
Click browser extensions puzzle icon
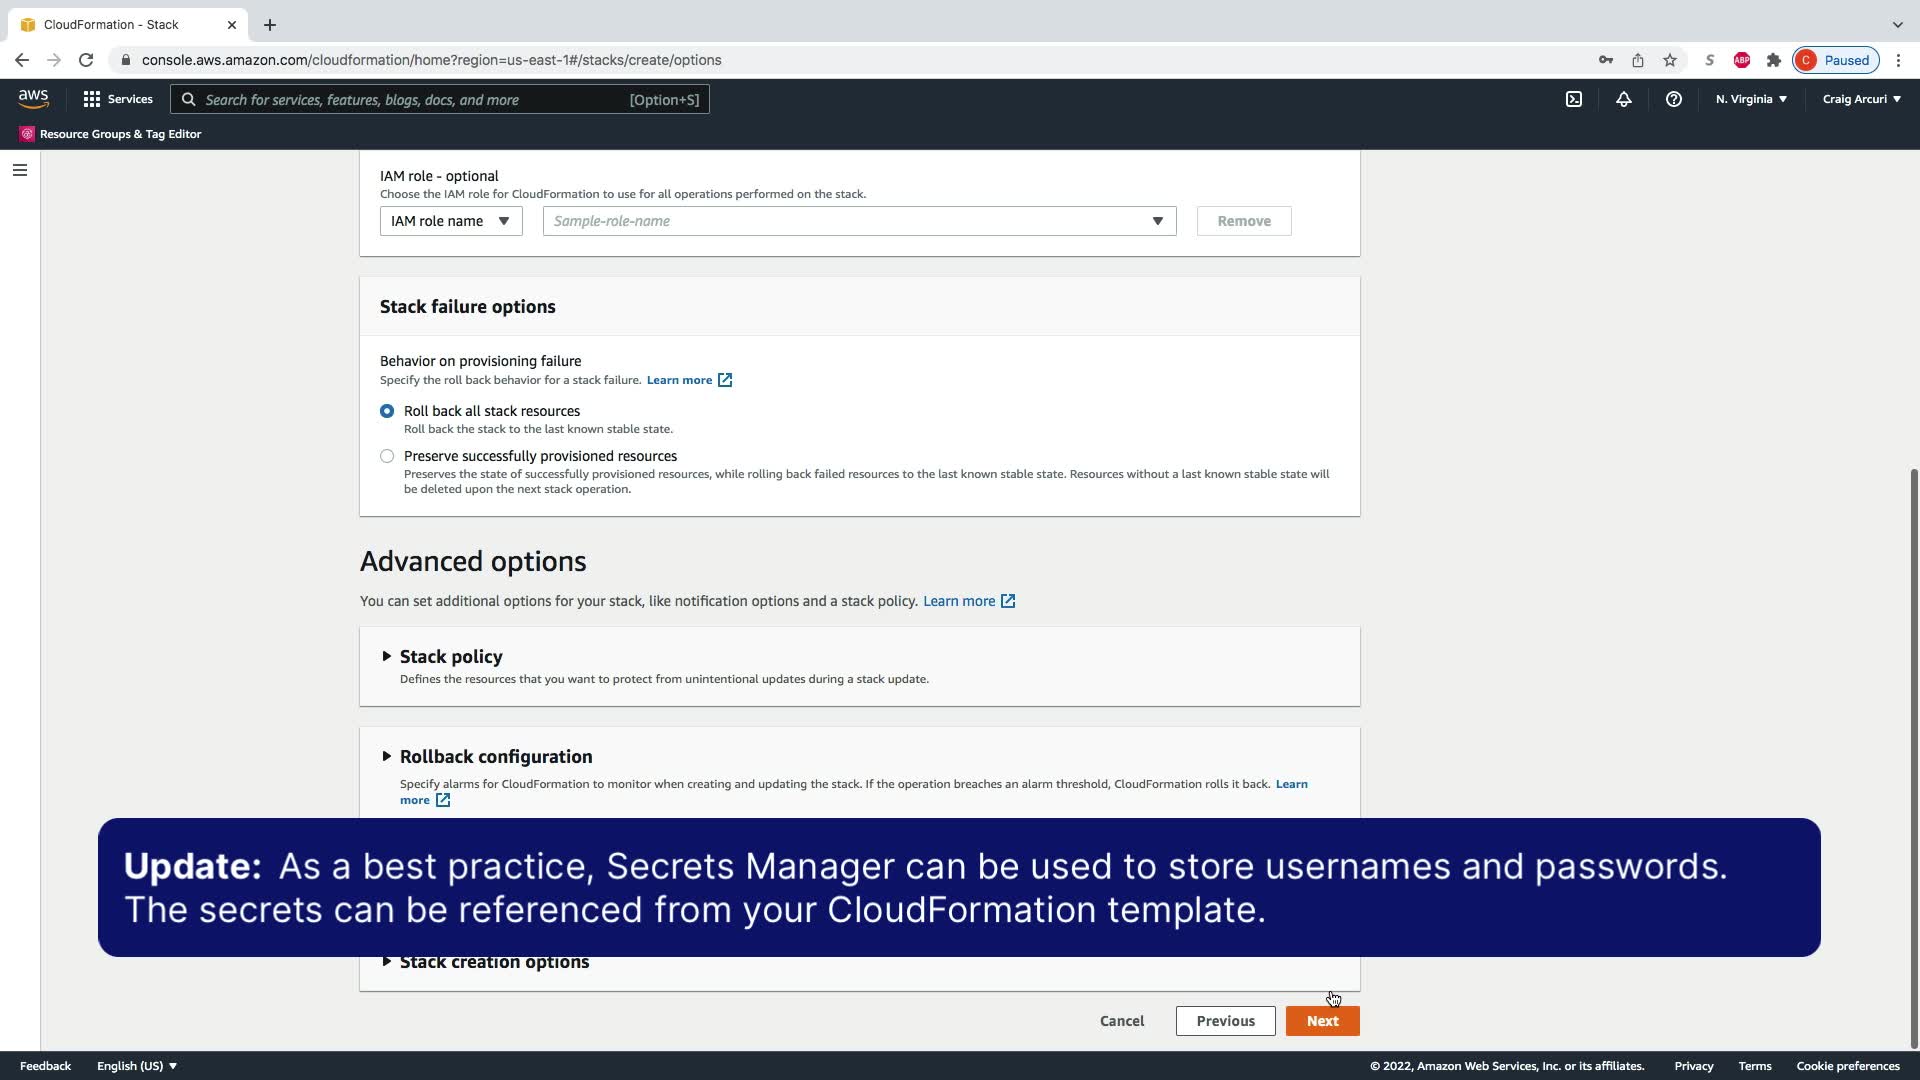[x=1773, y=60]
